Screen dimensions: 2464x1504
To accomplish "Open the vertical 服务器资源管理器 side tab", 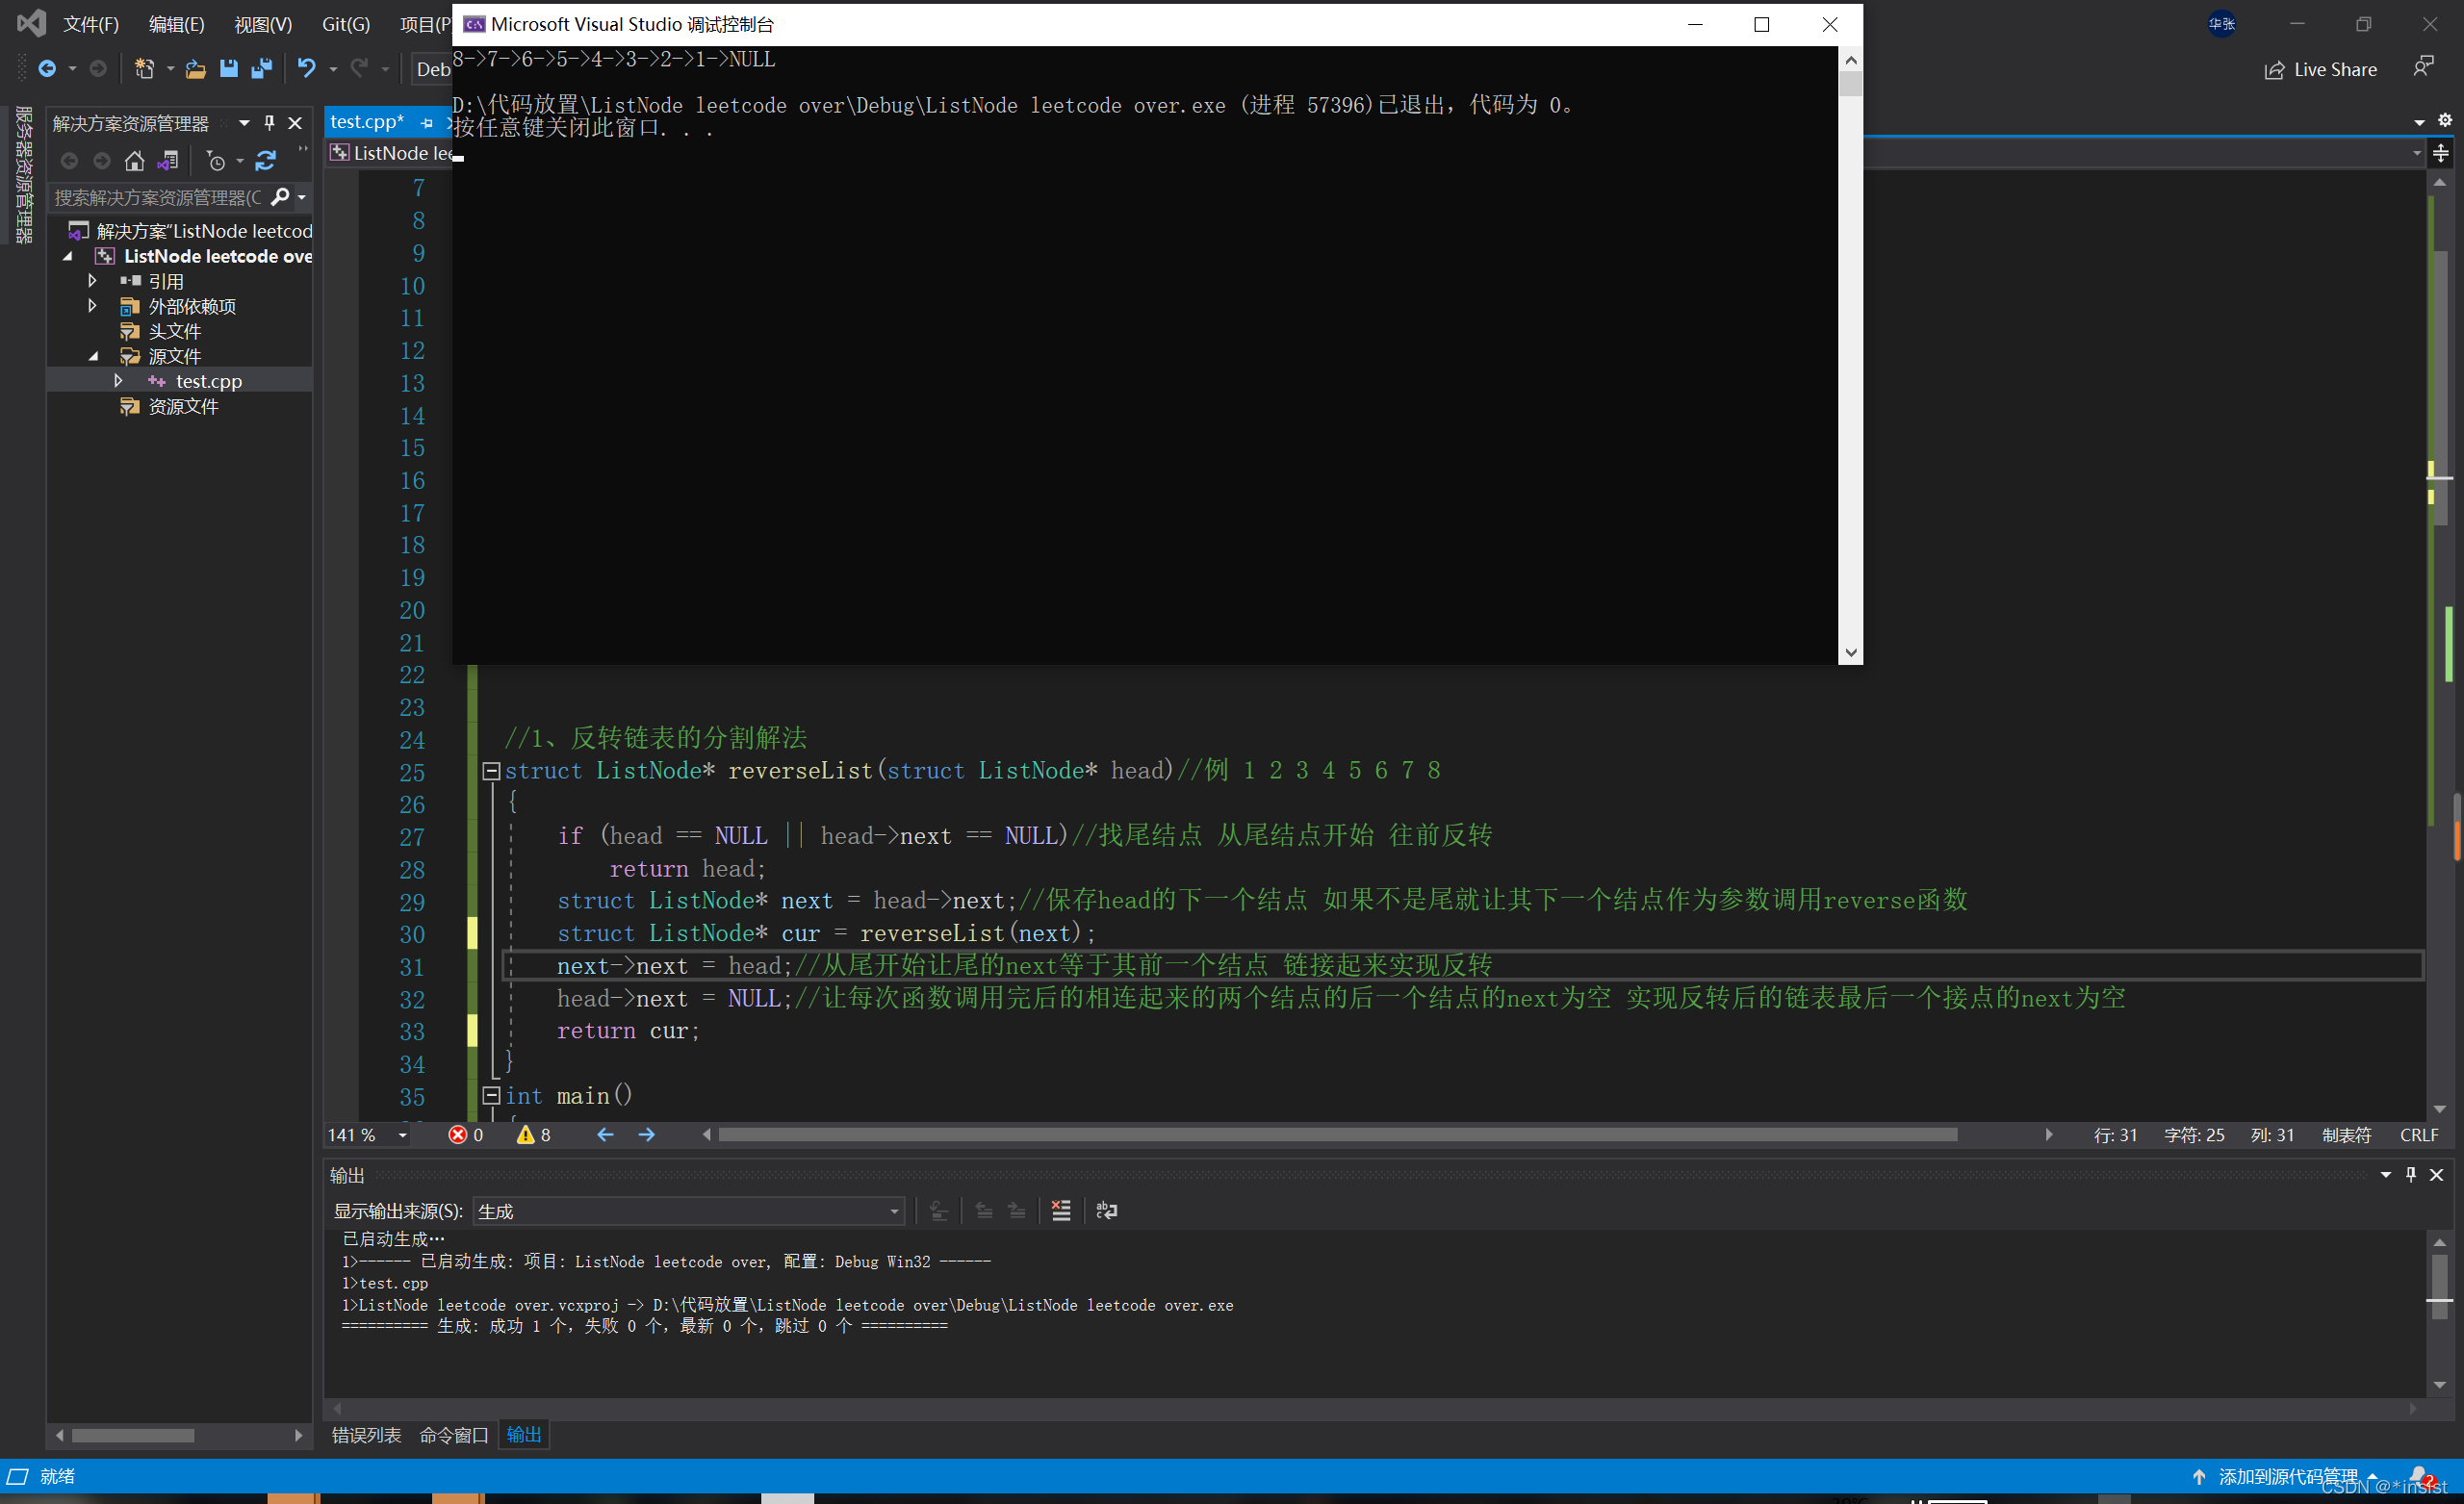I will click(24, 174).
